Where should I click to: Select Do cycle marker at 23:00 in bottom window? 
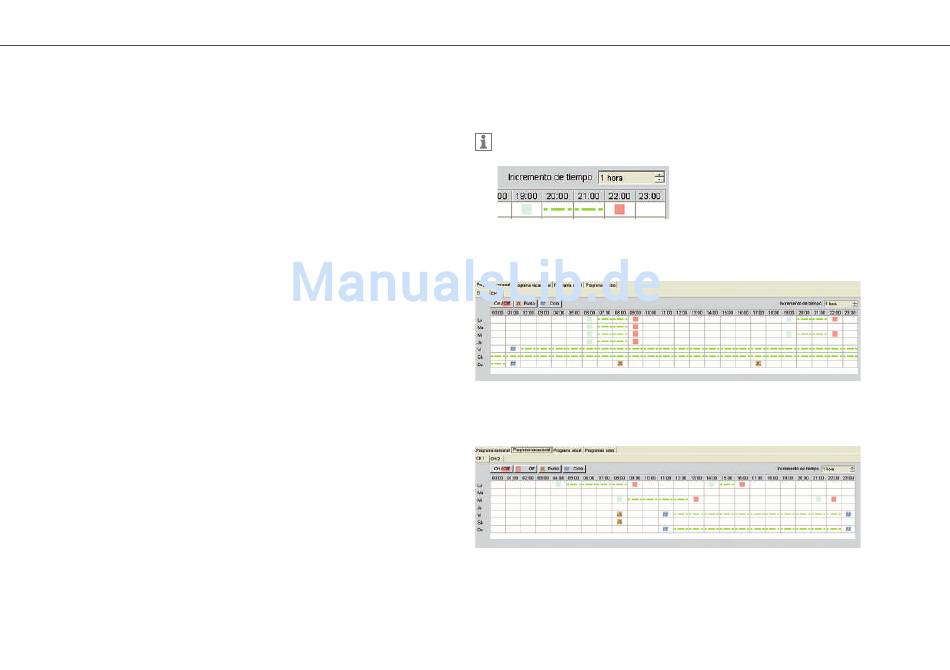point(848,529)
